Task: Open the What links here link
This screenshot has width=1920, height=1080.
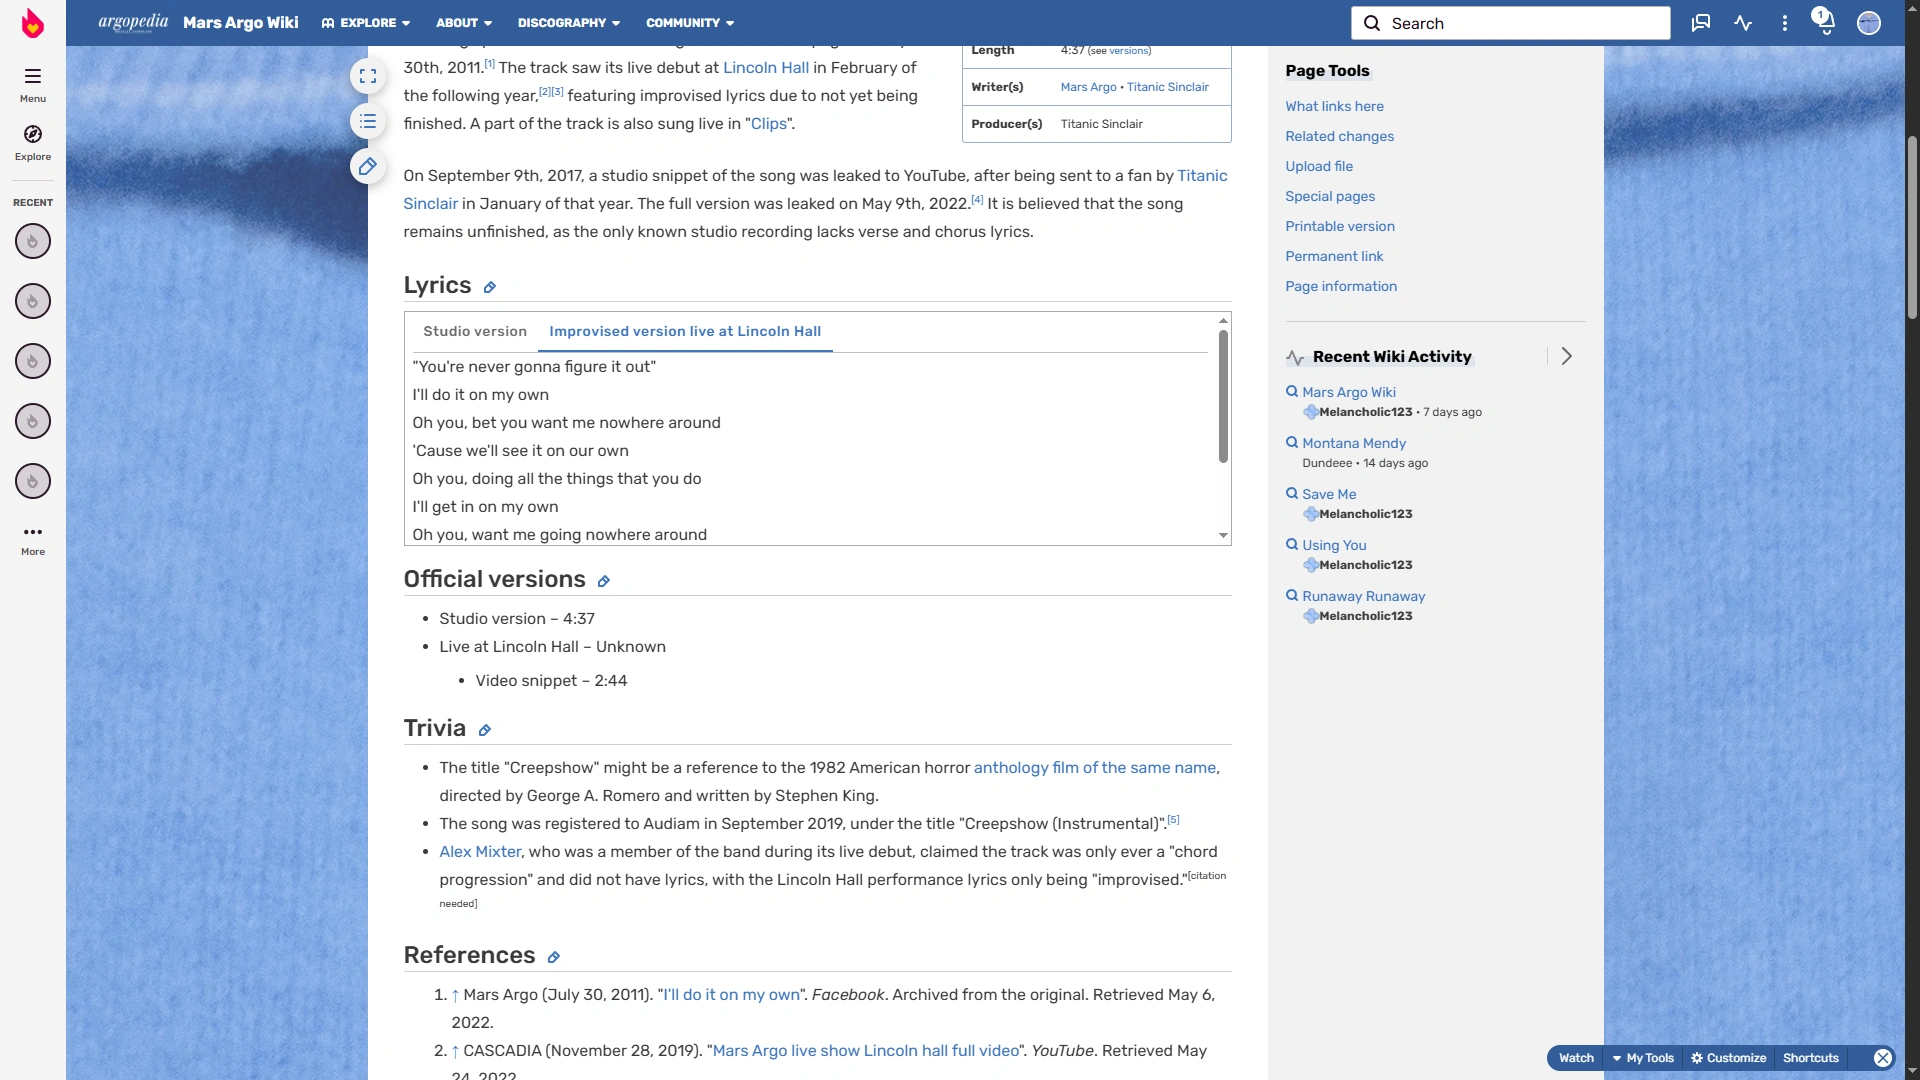Action: (x=1334, y=107)
